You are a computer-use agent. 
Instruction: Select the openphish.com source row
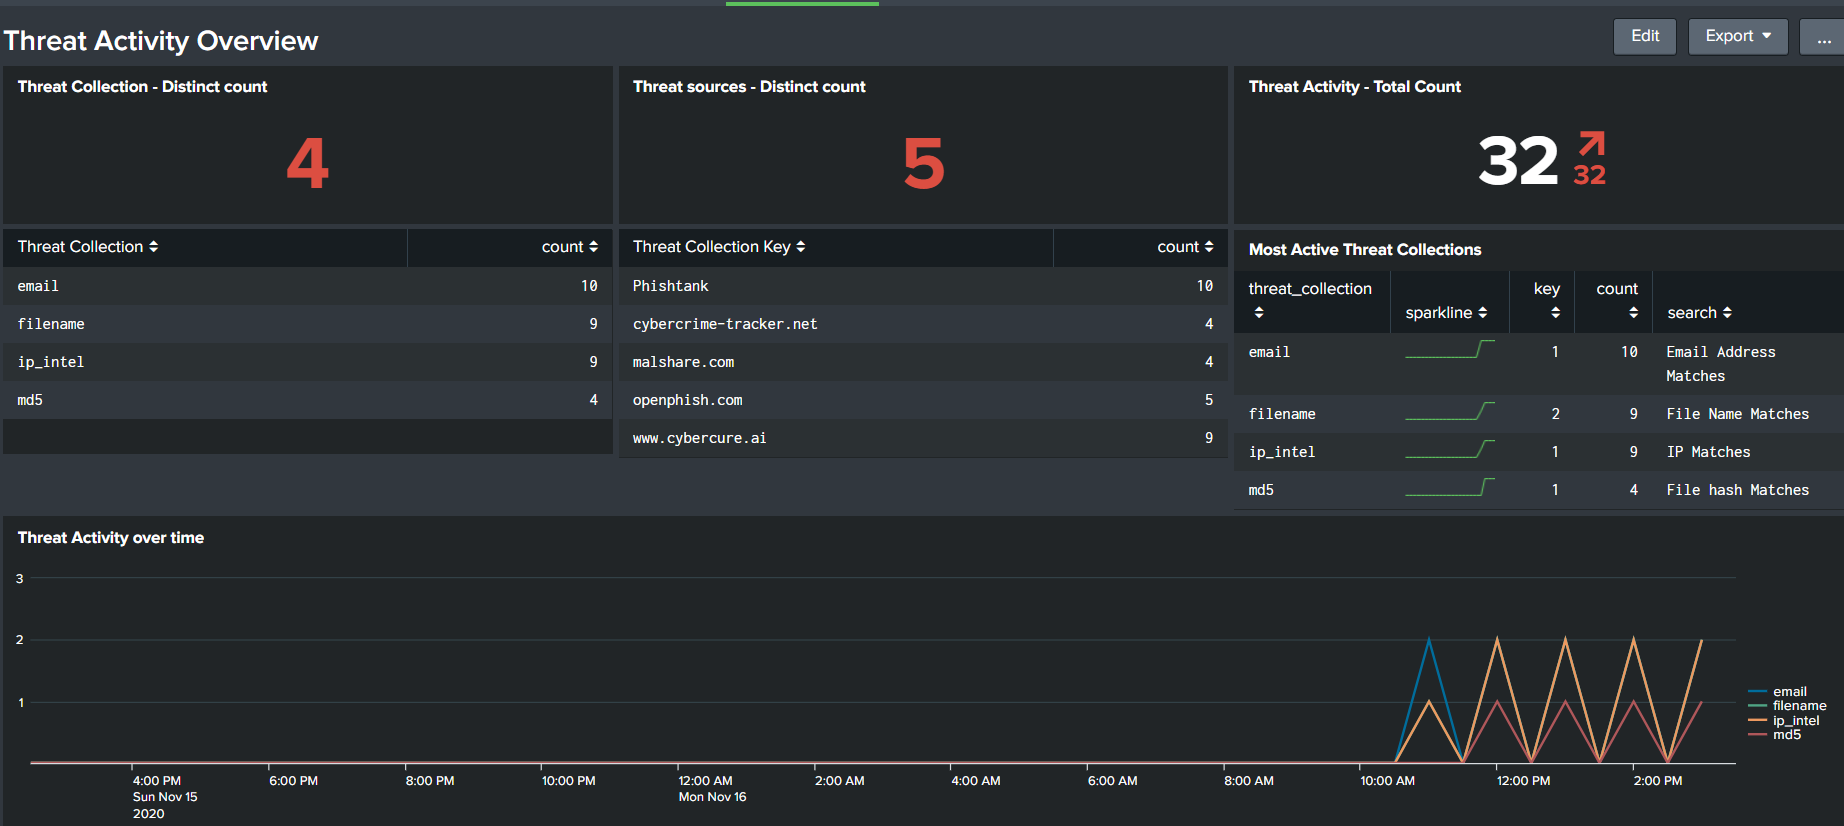[x=923, y=400]
